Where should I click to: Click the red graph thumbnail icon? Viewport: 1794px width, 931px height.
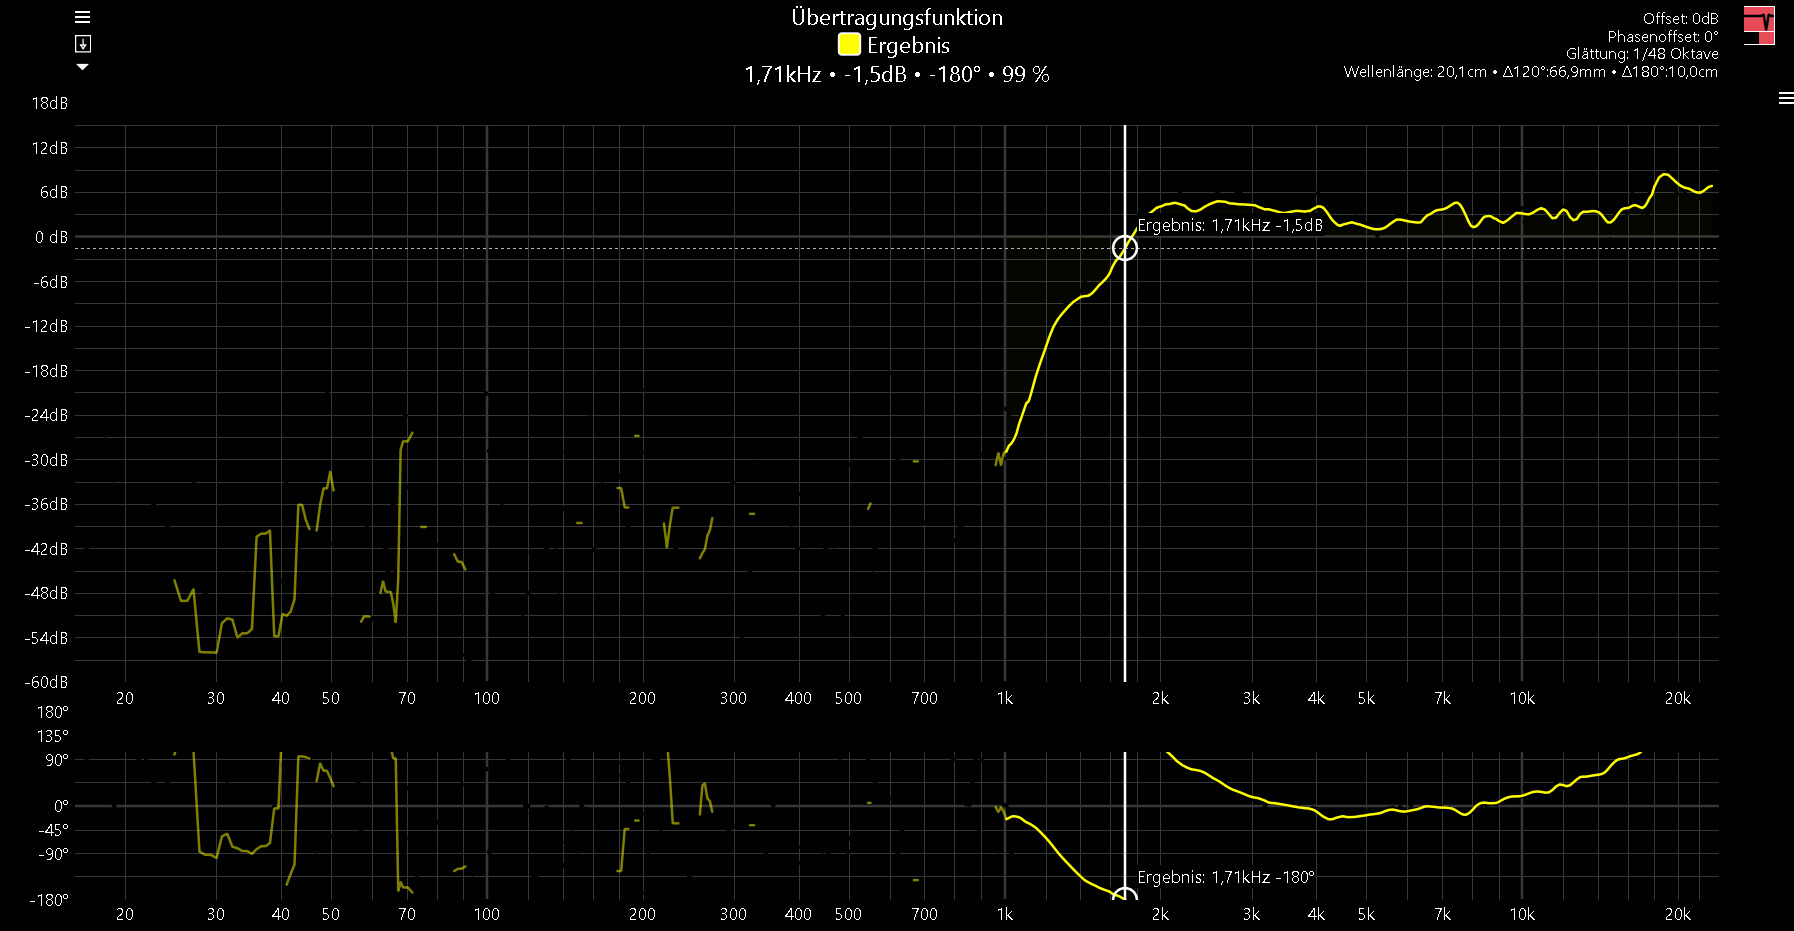[x=1758, y=24]
